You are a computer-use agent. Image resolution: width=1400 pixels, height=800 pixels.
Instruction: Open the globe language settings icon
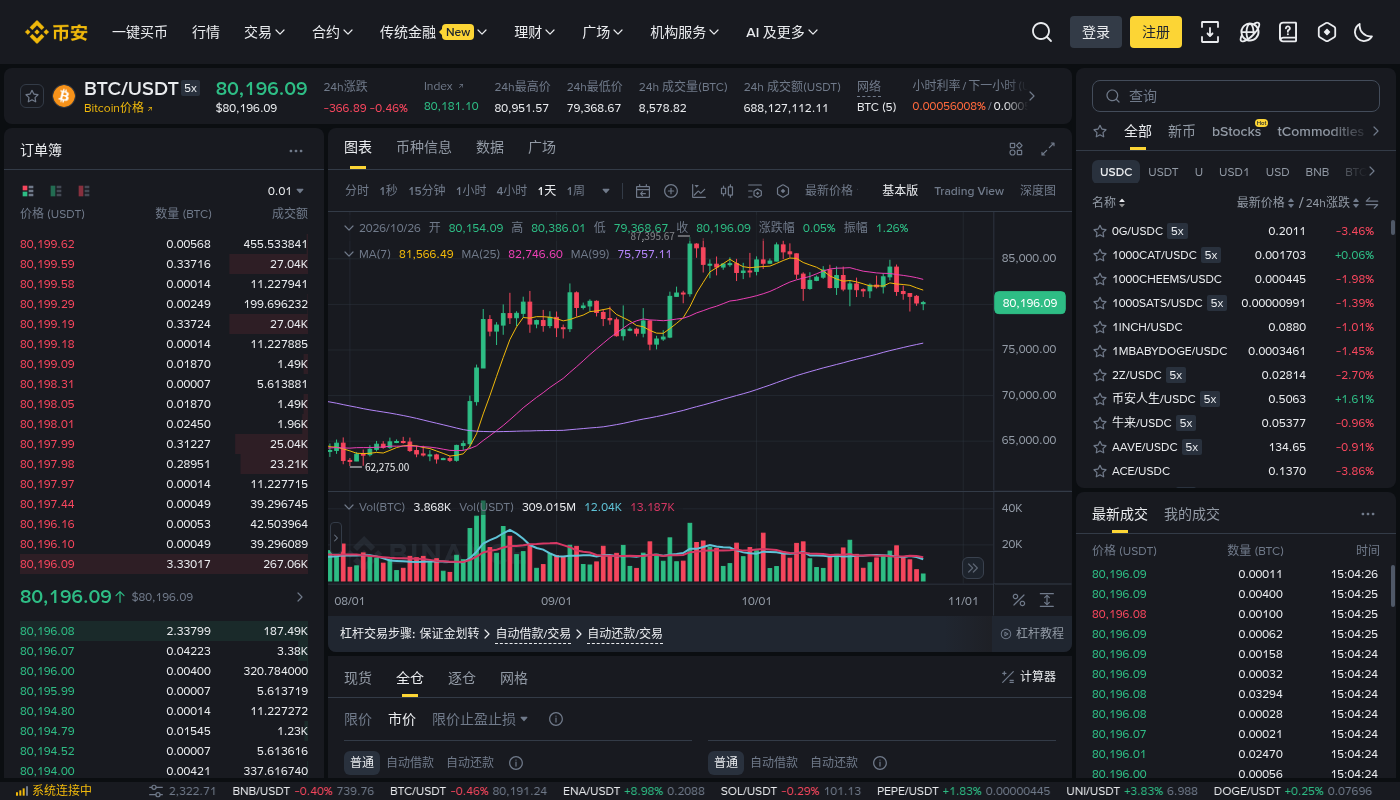(1249, 32)
